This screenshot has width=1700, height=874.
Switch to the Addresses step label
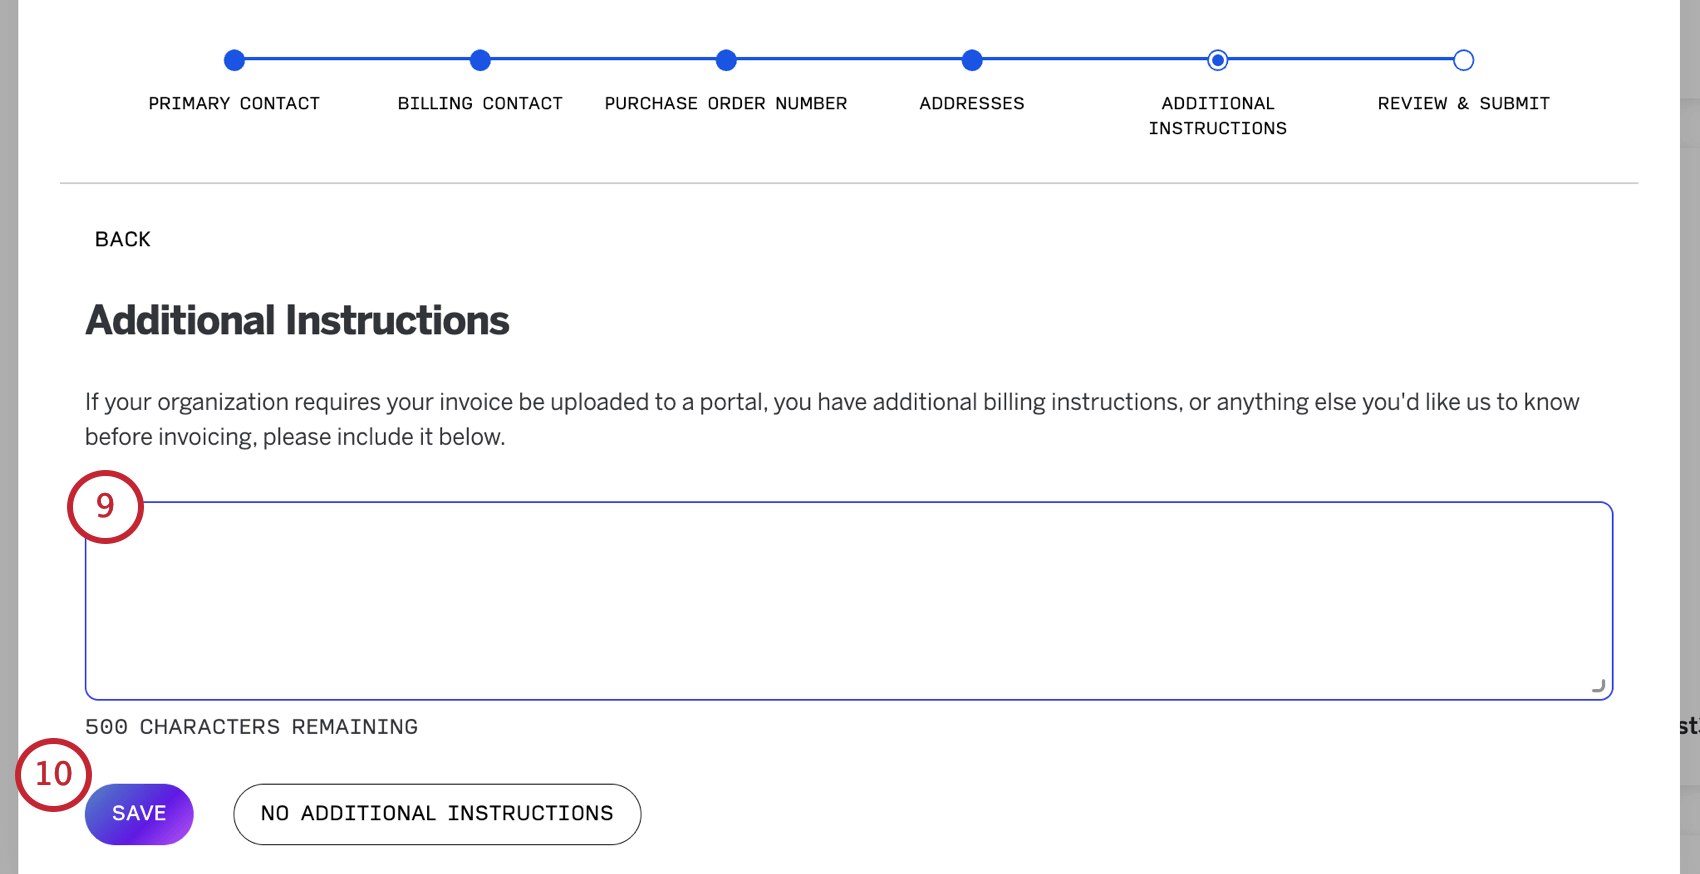972,103
